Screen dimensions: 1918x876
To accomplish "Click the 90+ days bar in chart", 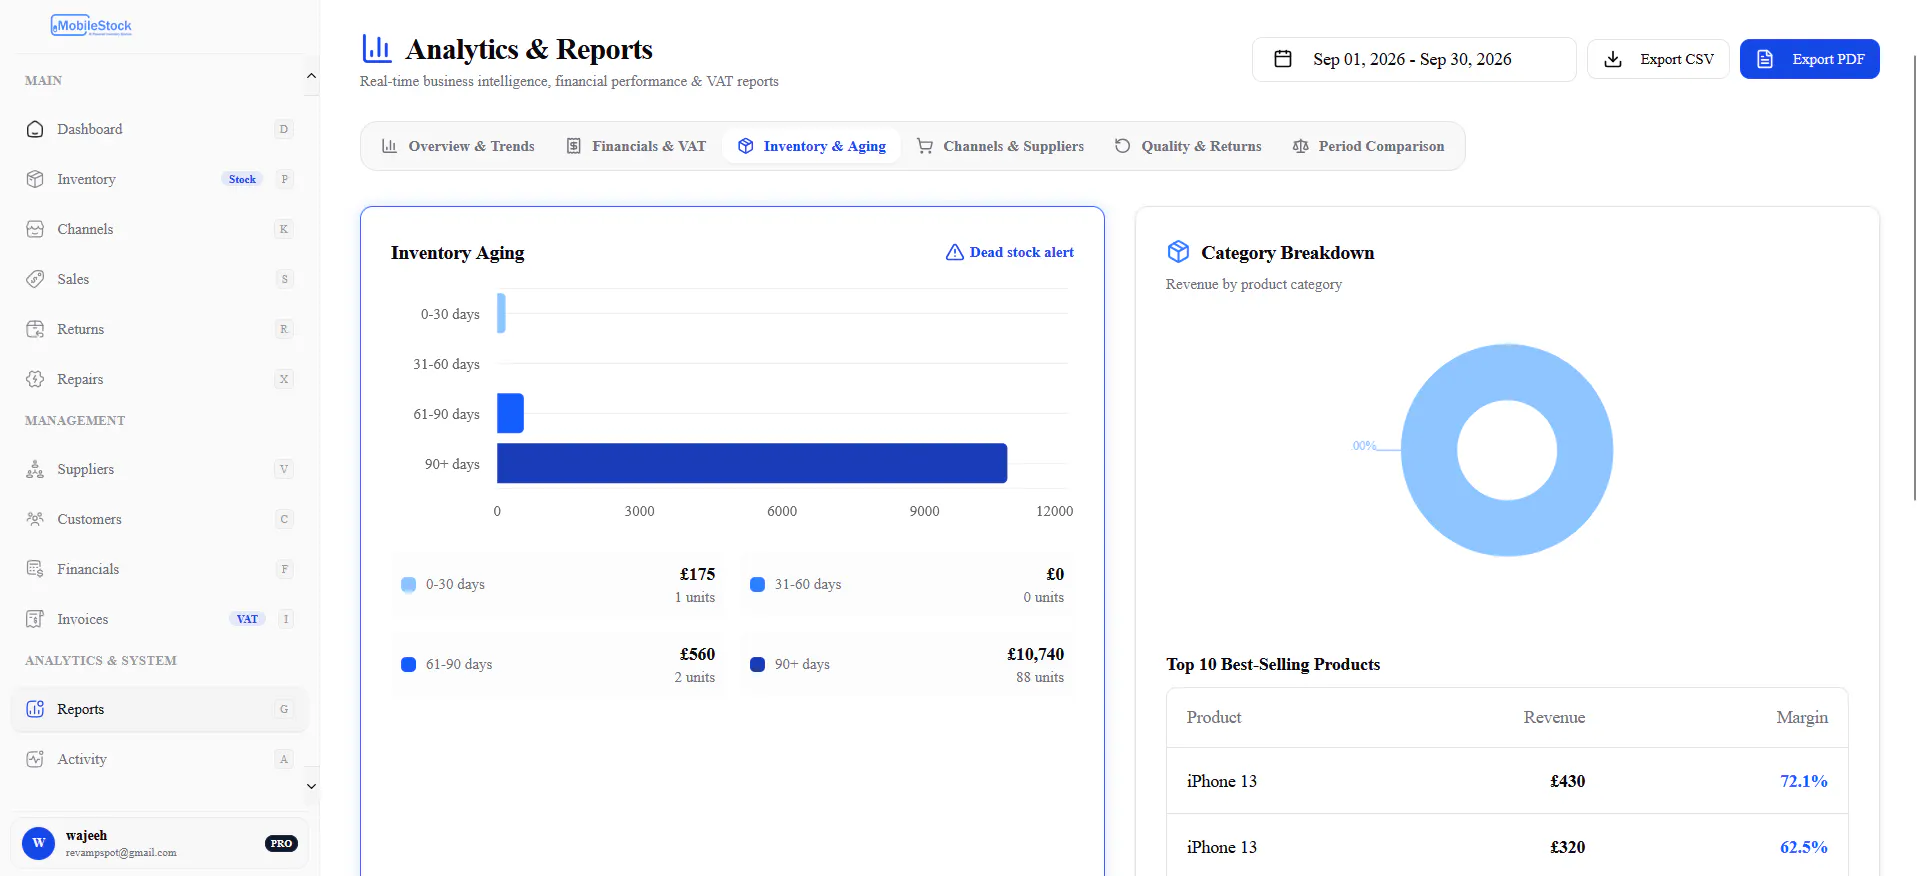I will pos(752,463).
